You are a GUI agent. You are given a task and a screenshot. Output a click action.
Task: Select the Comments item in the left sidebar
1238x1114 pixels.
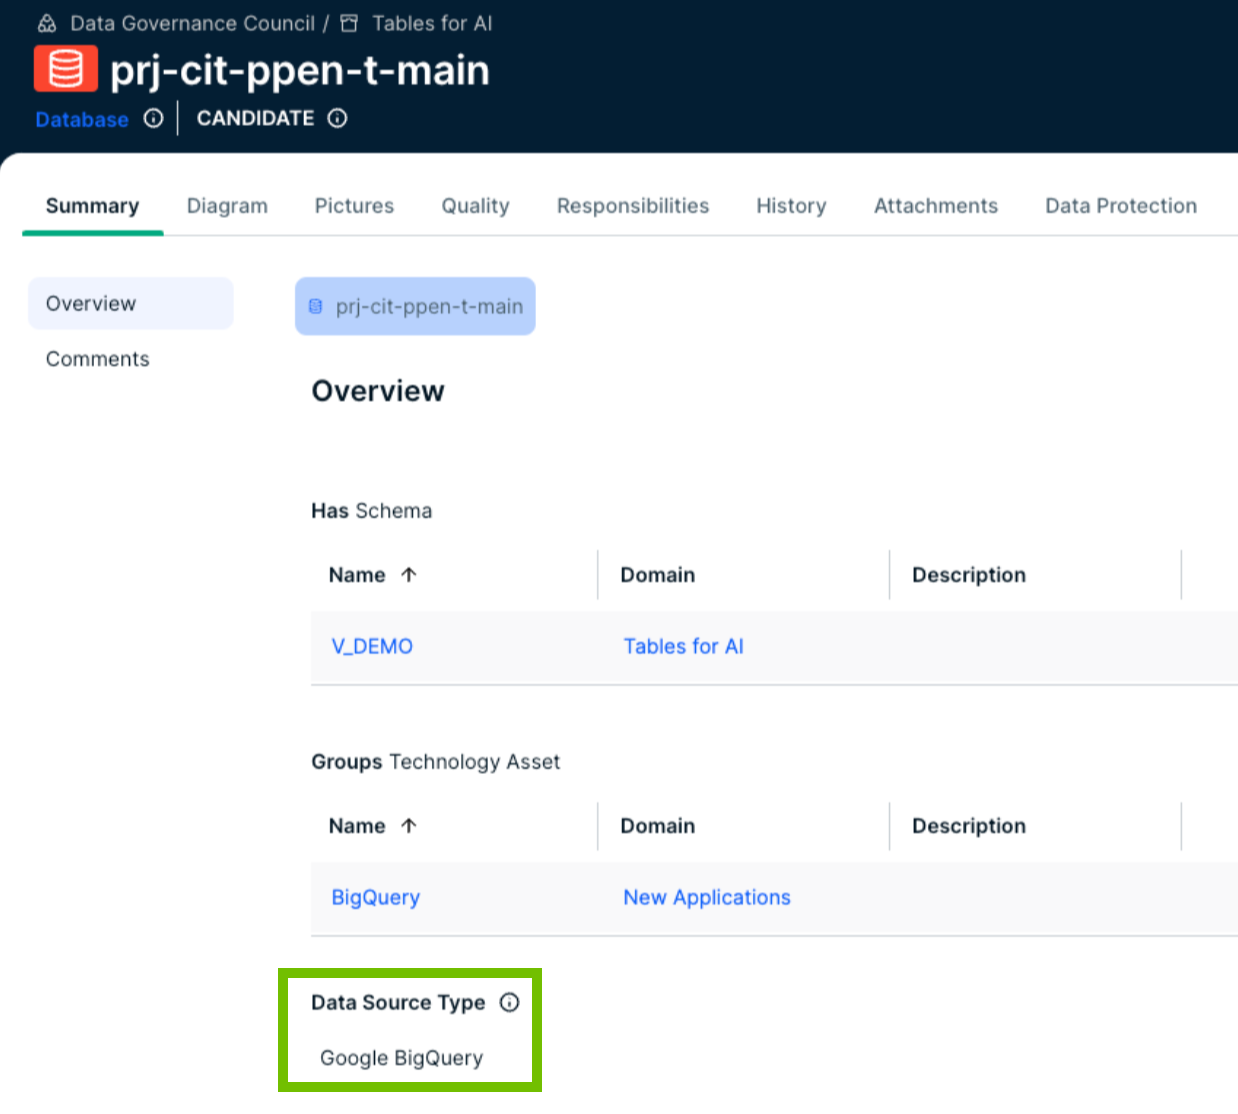[97, 358]
